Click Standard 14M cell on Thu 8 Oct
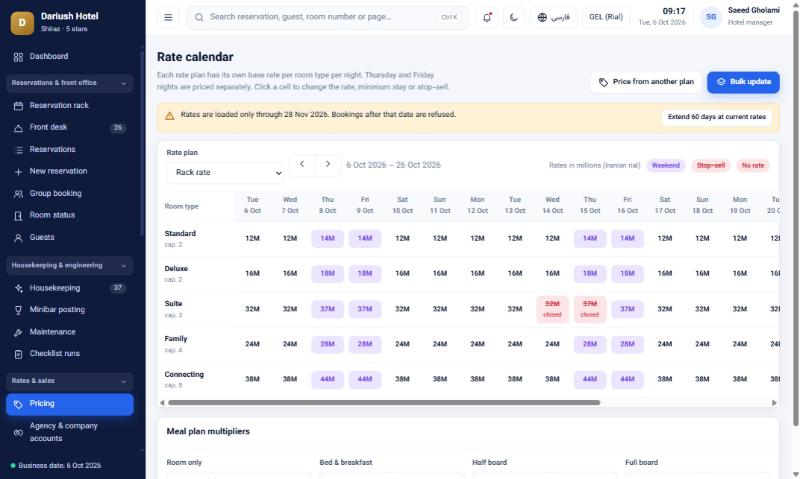This screenshot has width=800, height=479. (x=328, y=238)
